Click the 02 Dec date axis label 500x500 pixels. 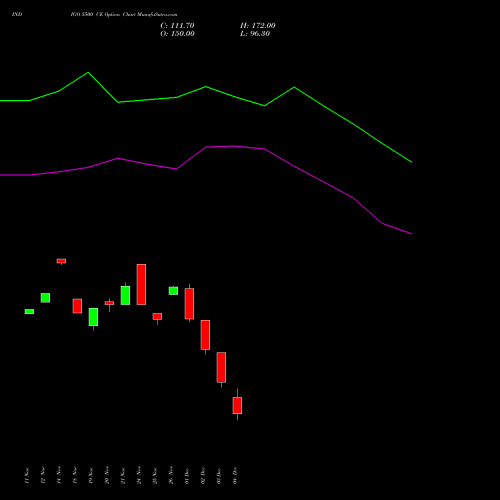pos(203,475)
